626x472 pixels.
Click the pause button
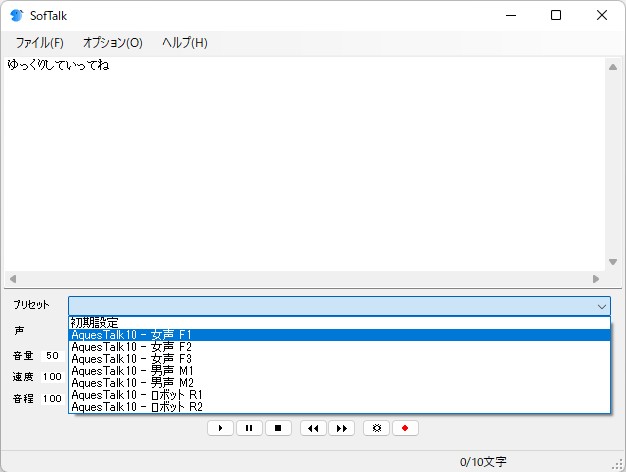[x=249, y=428]
